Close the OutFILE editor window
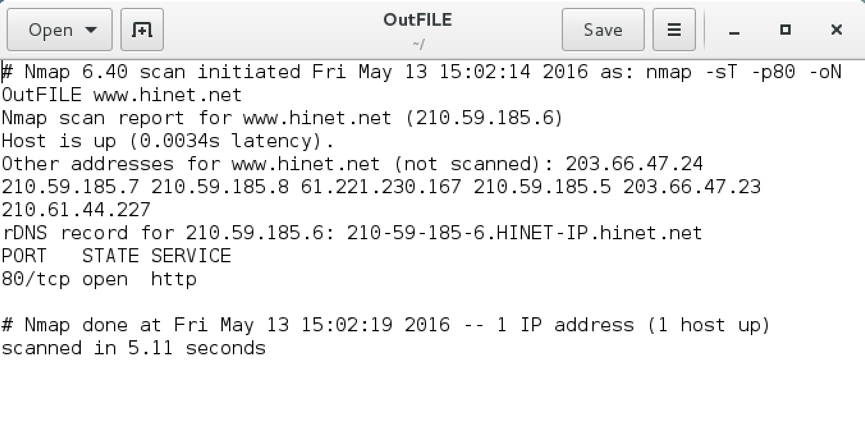865x444 pixels. 836,30
